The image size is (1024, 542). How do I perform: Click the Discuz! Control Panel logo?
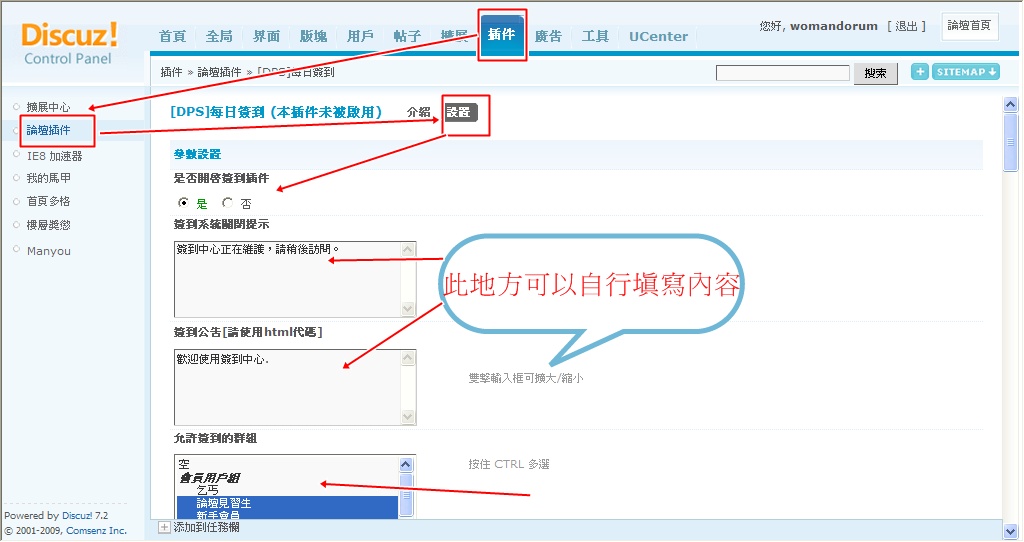[70, 44]
